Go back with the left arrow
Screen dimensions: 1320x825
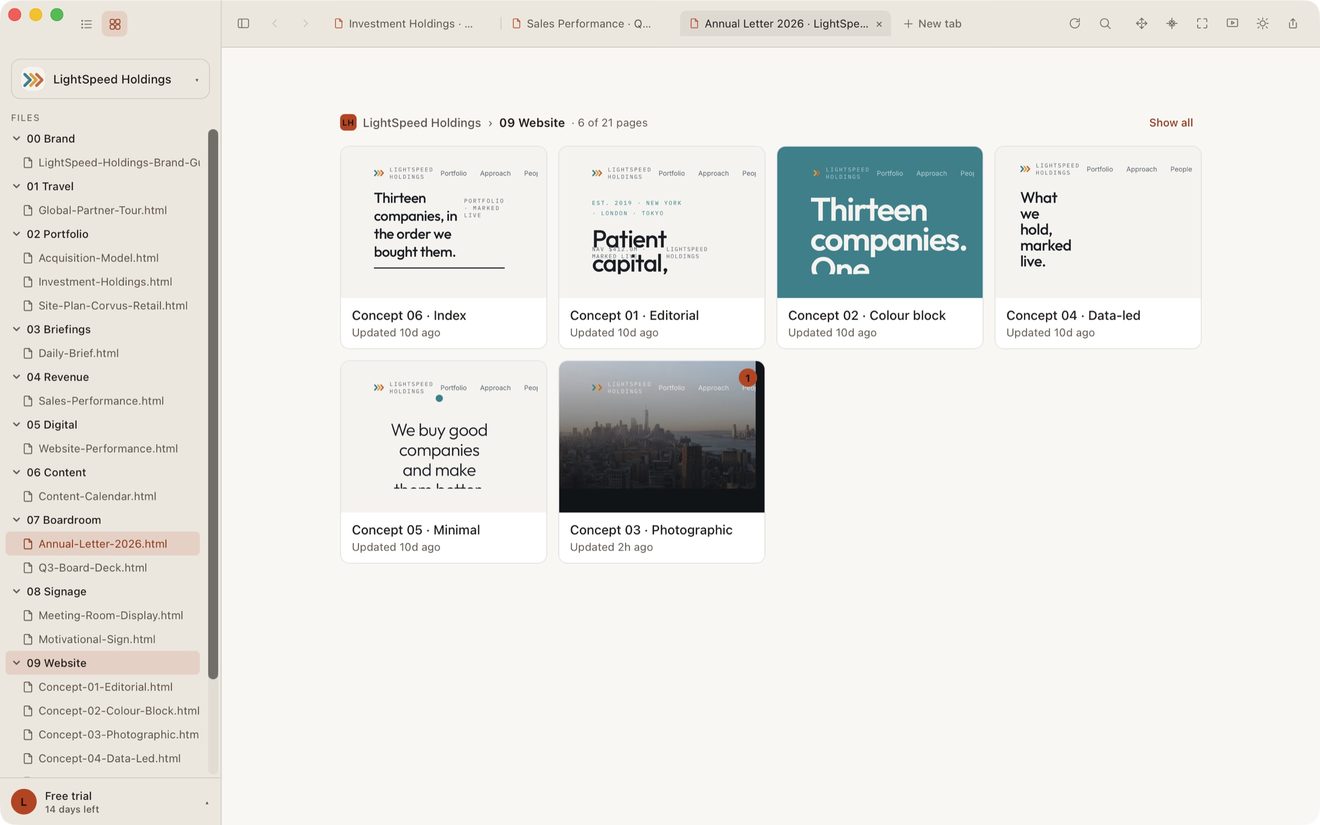pos(275,24)
